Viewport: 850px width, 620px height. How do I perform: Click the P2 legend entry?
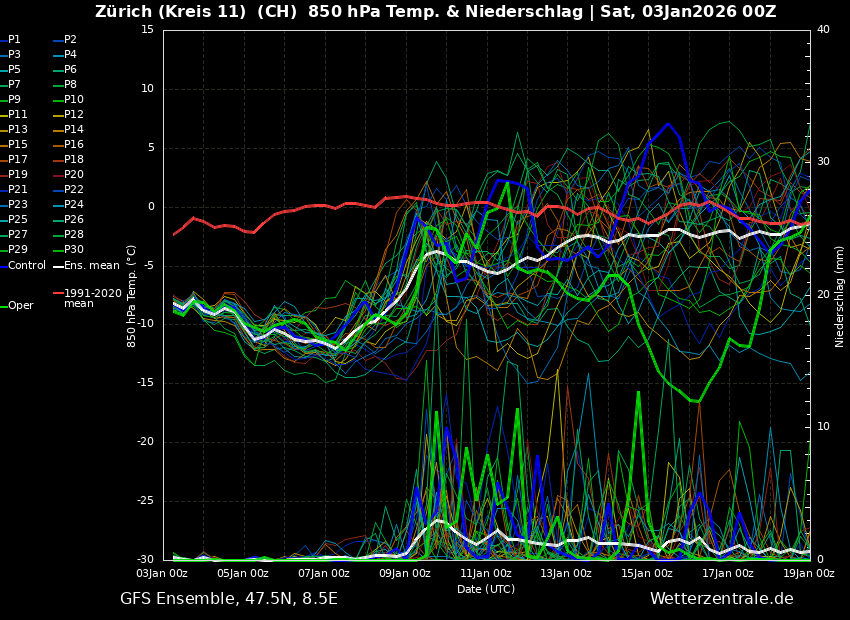point(70,40)
